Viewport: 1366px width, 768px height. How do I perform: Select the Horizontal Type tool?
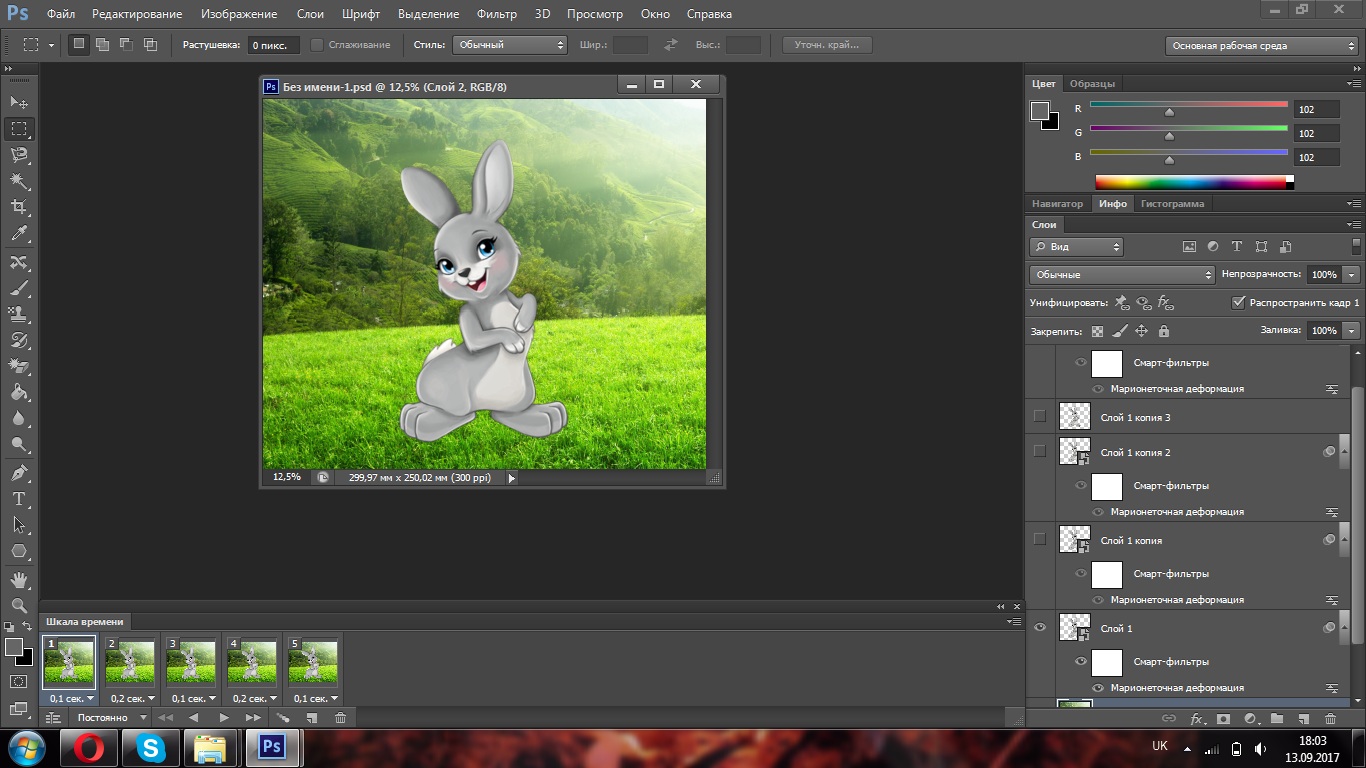[x=19, y=498]
